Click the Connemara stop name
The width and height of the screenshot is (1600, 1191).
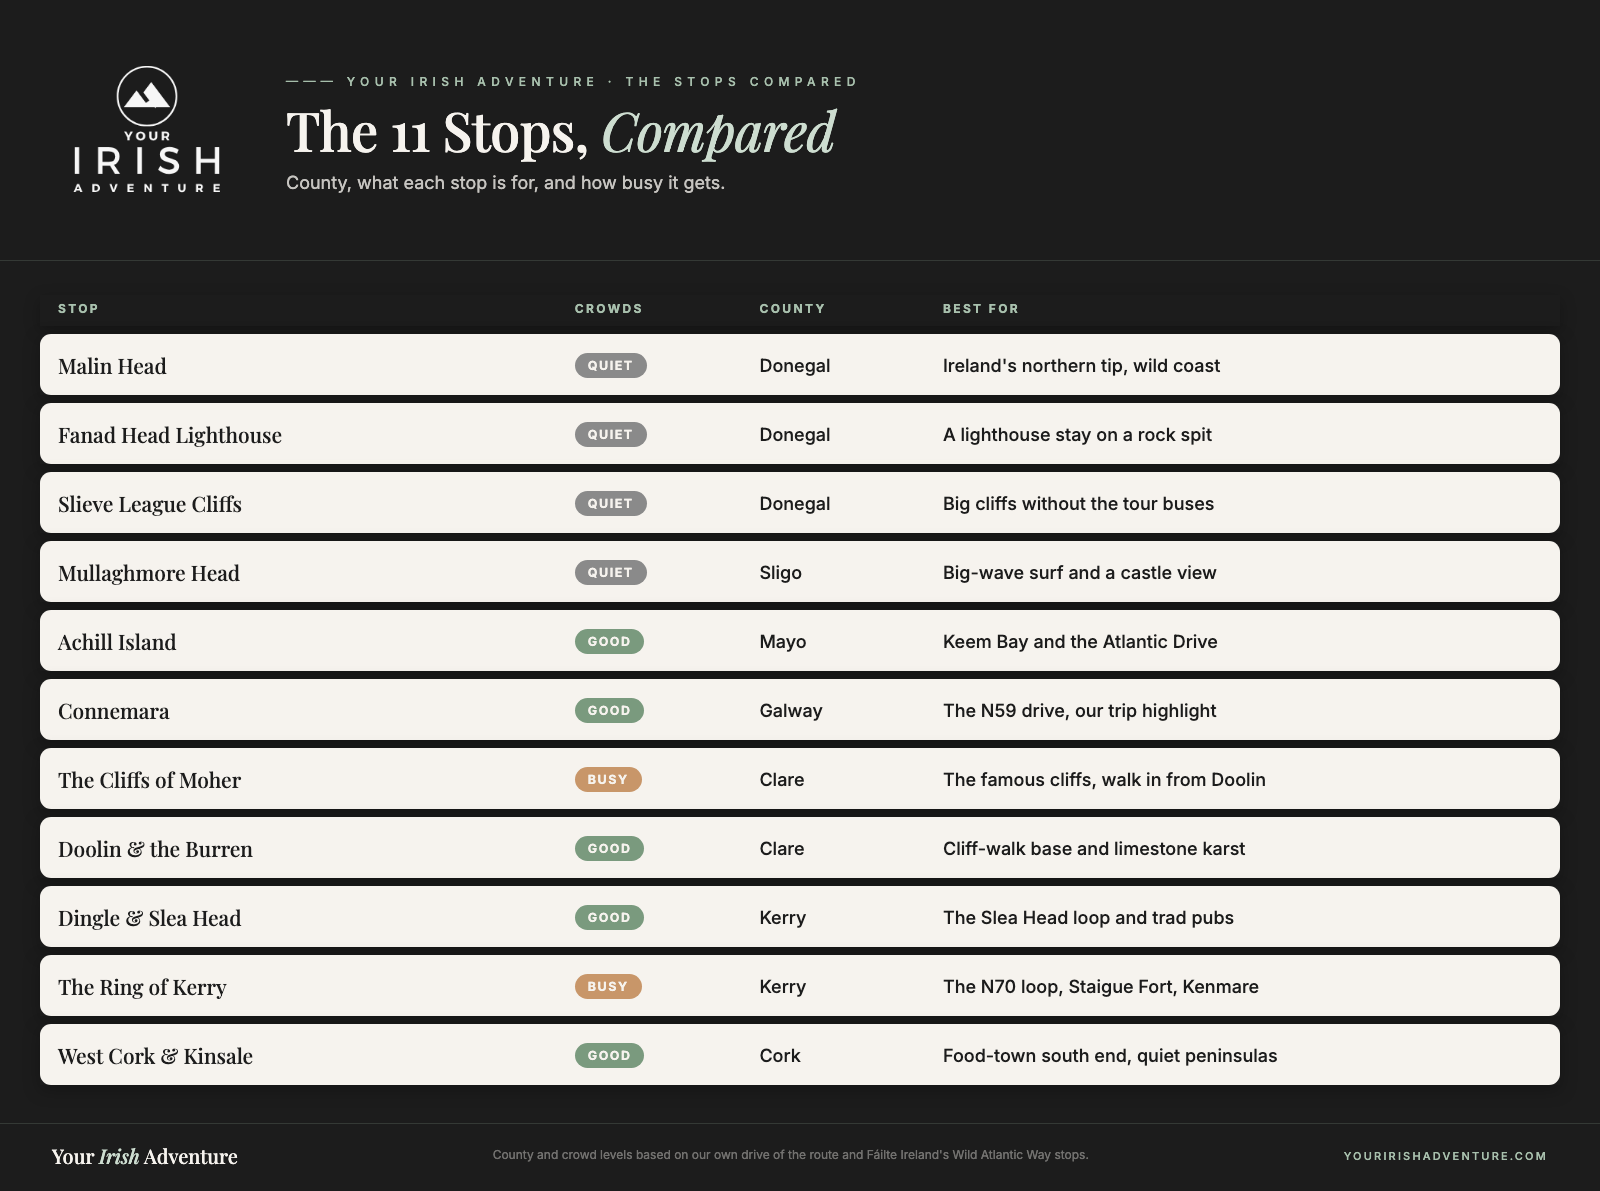114,711
